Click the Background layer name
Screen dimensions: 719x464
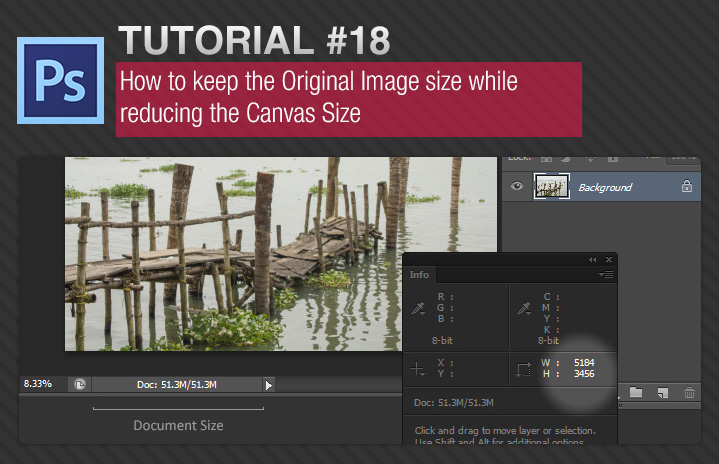[x=605, y=187]
